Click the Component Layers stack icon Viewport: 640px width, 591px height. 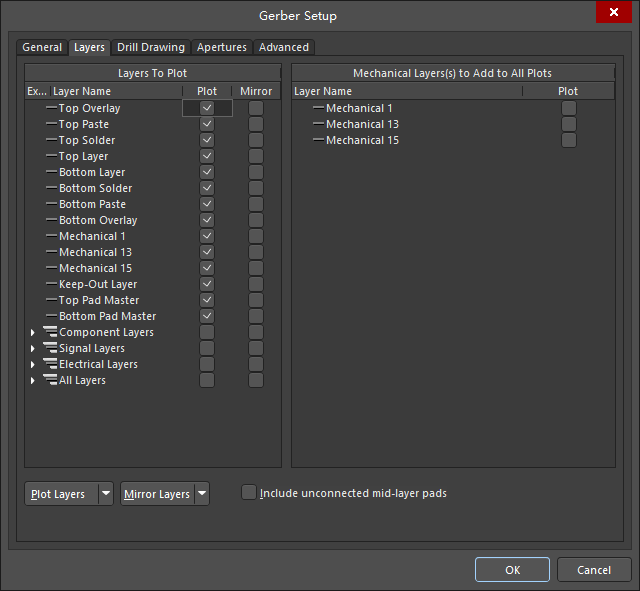coord(50,332)
